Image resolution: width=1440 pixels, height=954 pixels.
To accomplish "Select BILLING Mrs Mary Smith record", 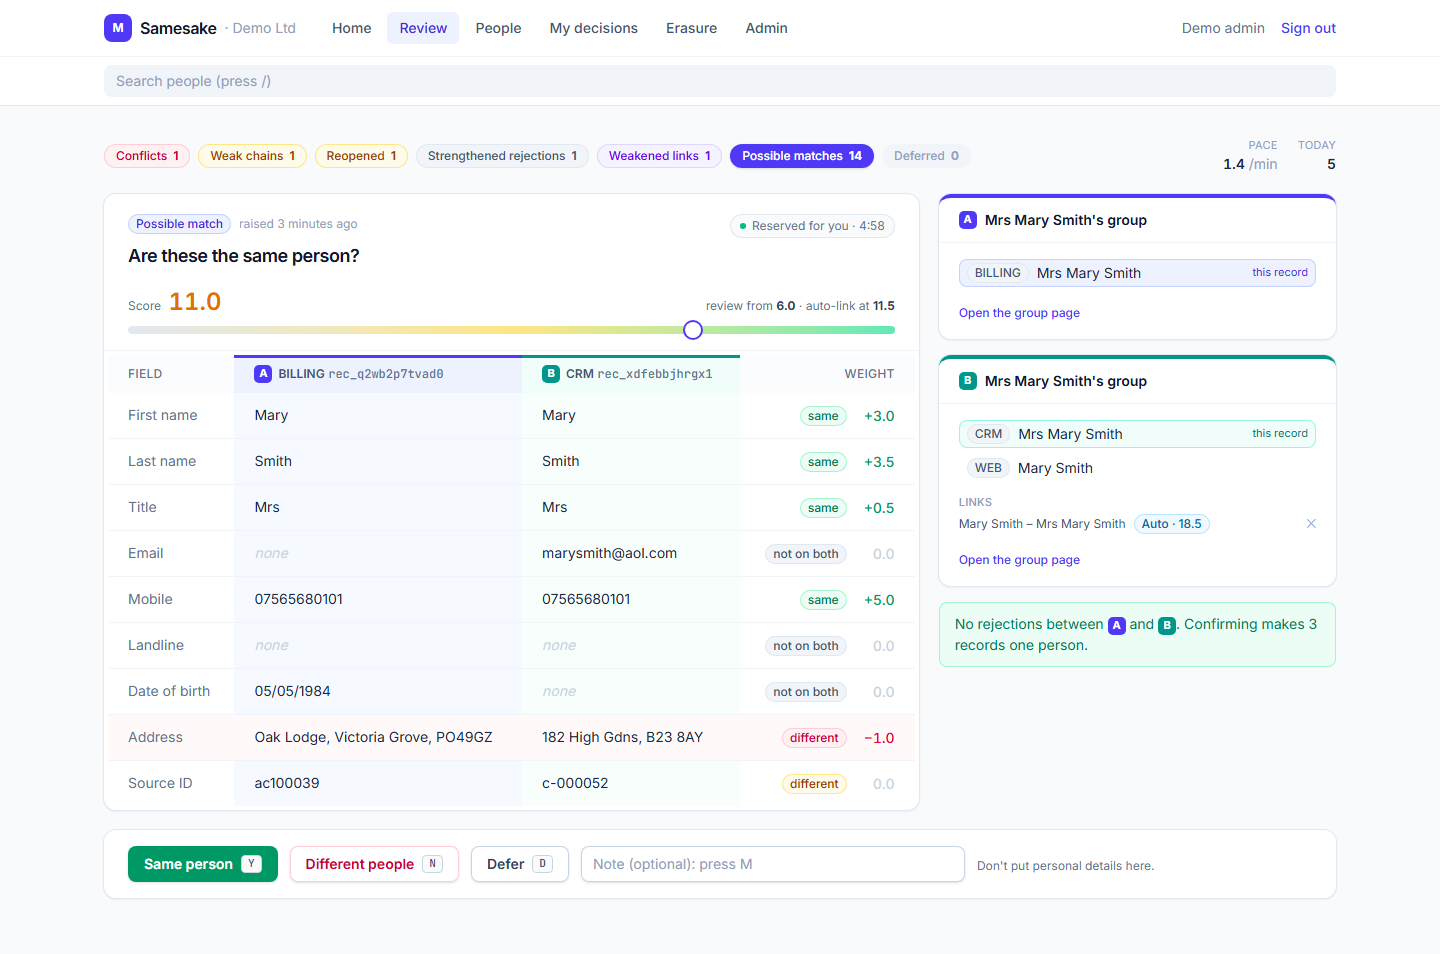I will (x=1137, y=273).
